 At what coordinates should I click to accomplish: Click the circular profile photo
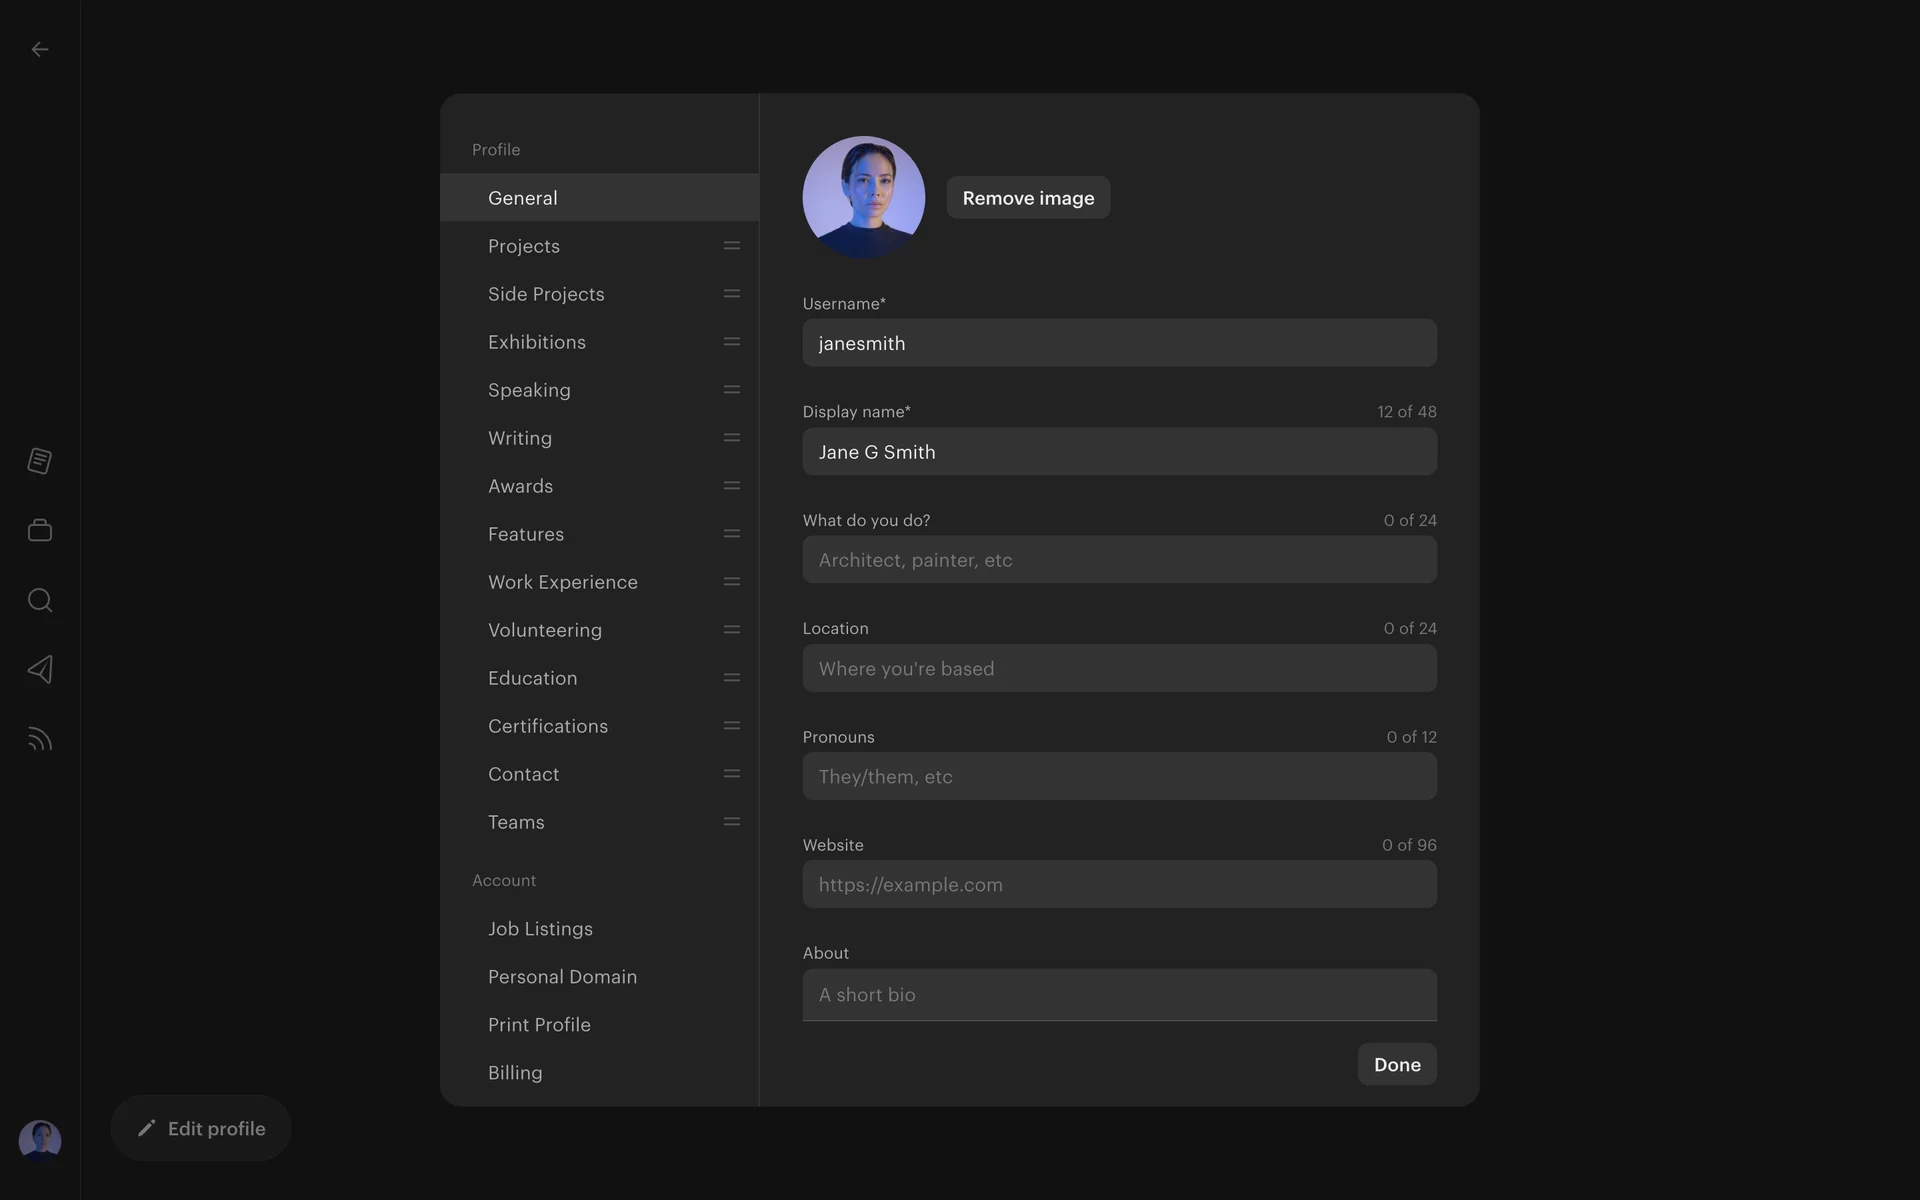pos(863,197)
